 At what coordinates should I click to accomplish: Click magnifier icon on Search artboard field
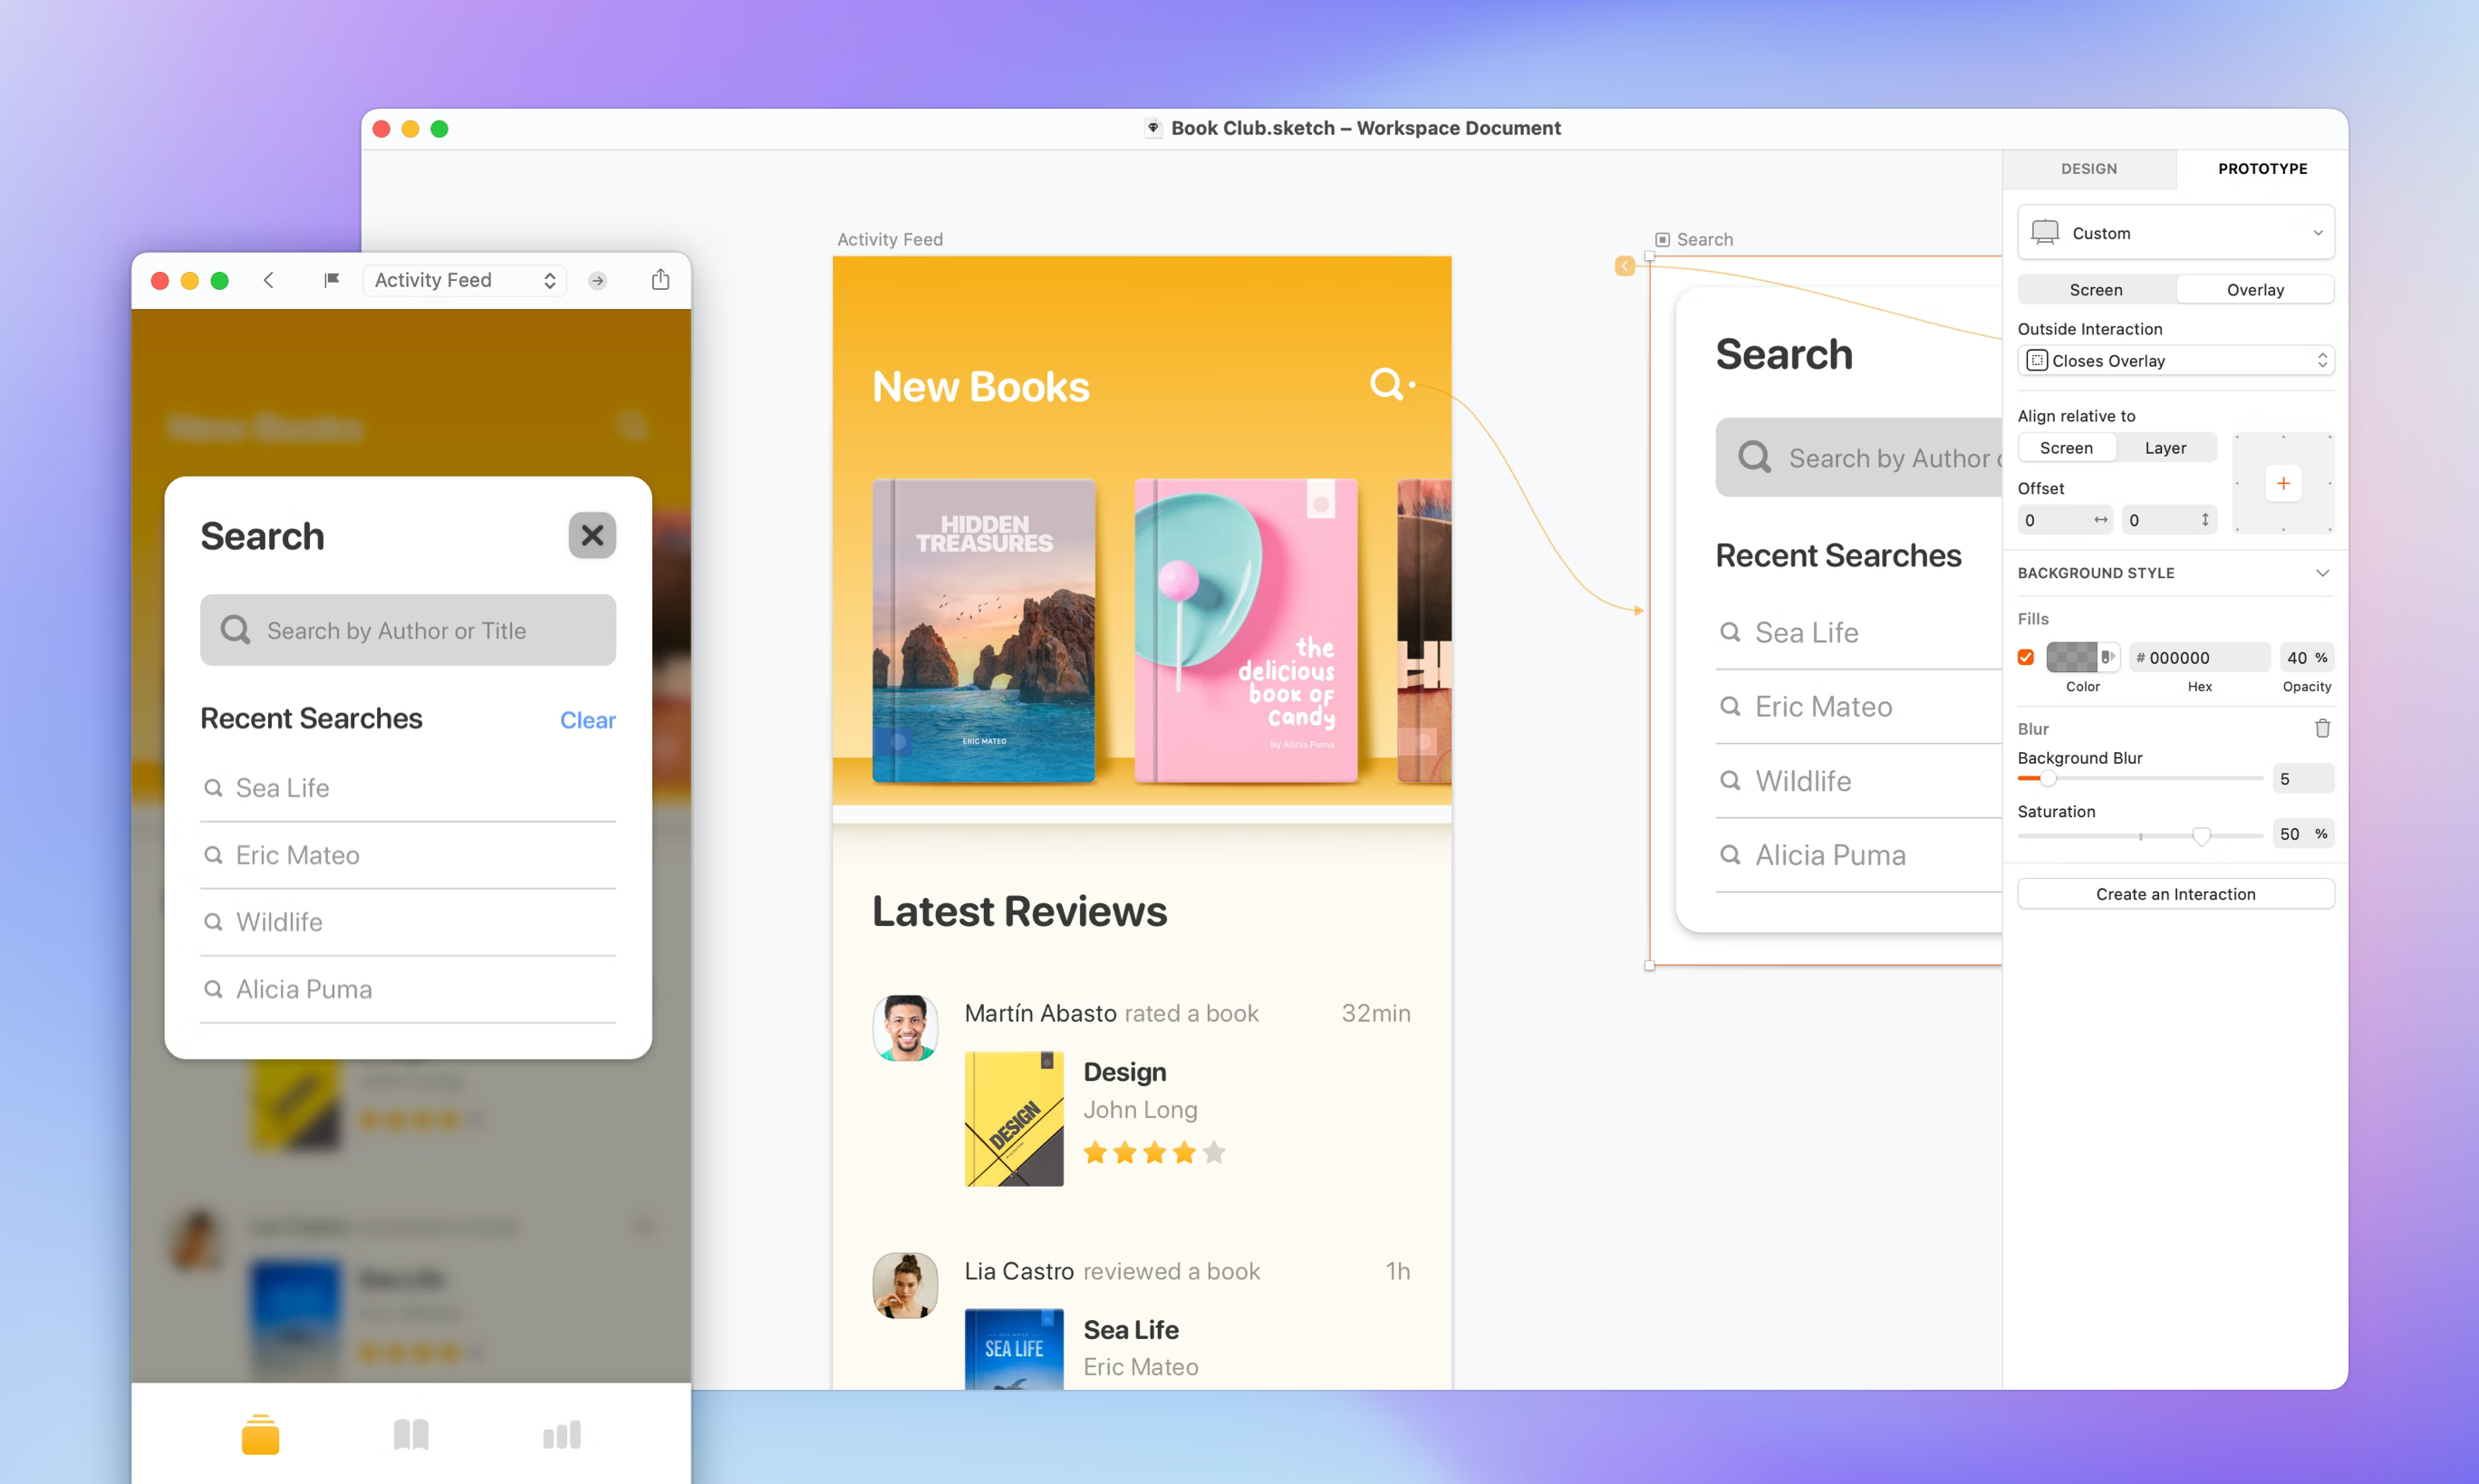[1754, 457]
